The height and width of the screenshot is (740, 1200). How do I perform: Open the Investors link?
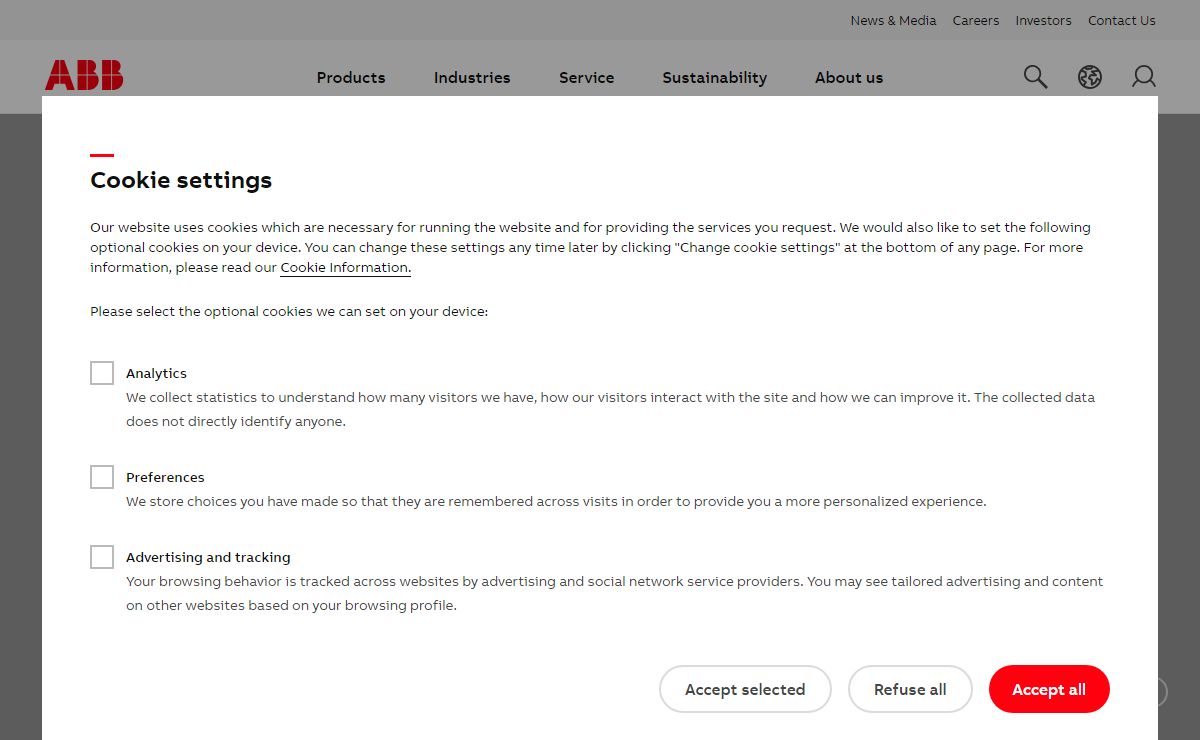1043,20
